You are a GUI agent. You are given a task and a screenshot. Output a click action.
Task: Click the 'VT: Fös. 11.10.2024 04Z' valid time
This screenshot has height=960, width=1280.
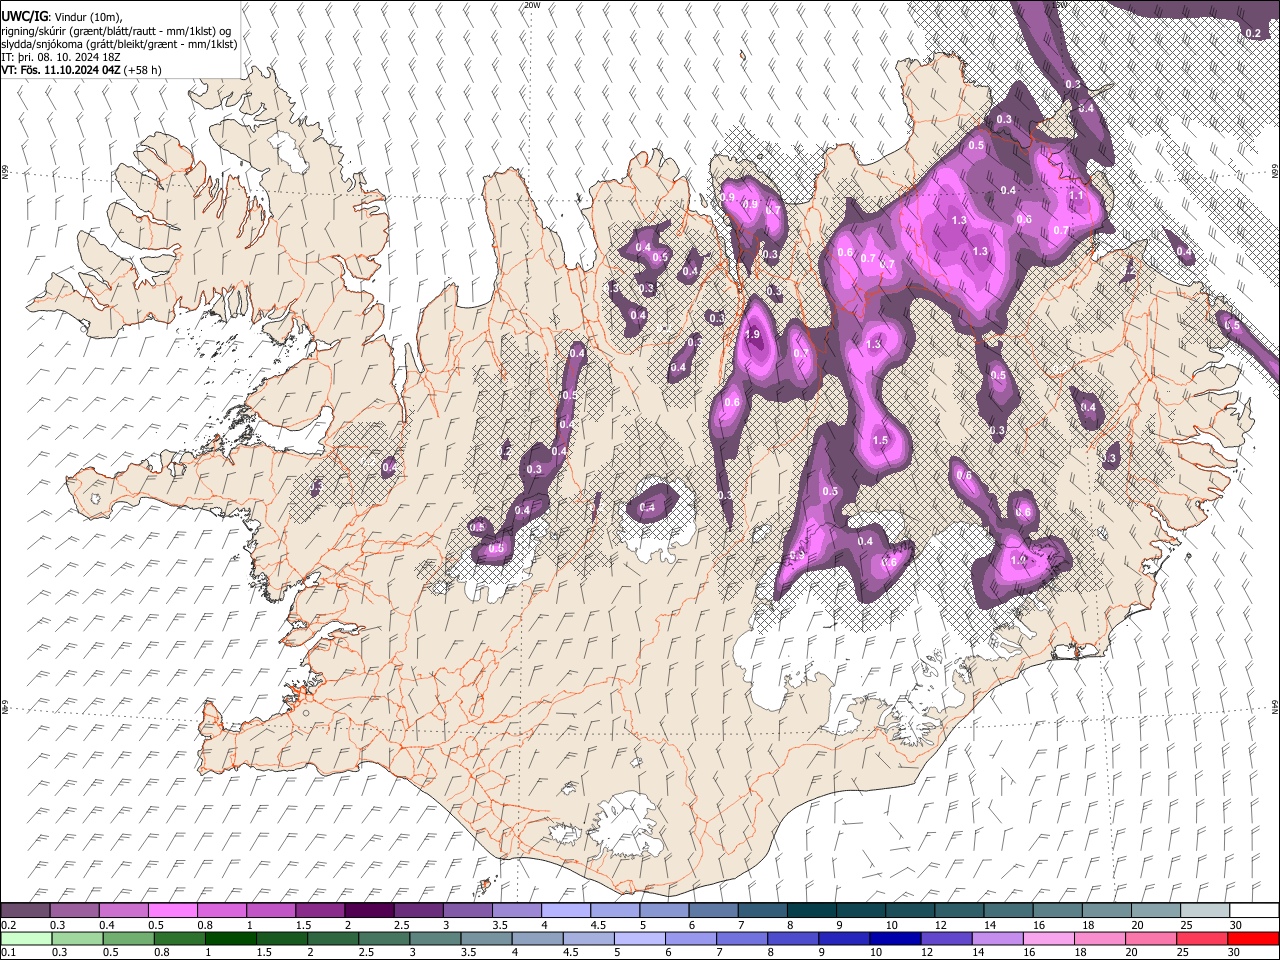click(x=61, y=71)
